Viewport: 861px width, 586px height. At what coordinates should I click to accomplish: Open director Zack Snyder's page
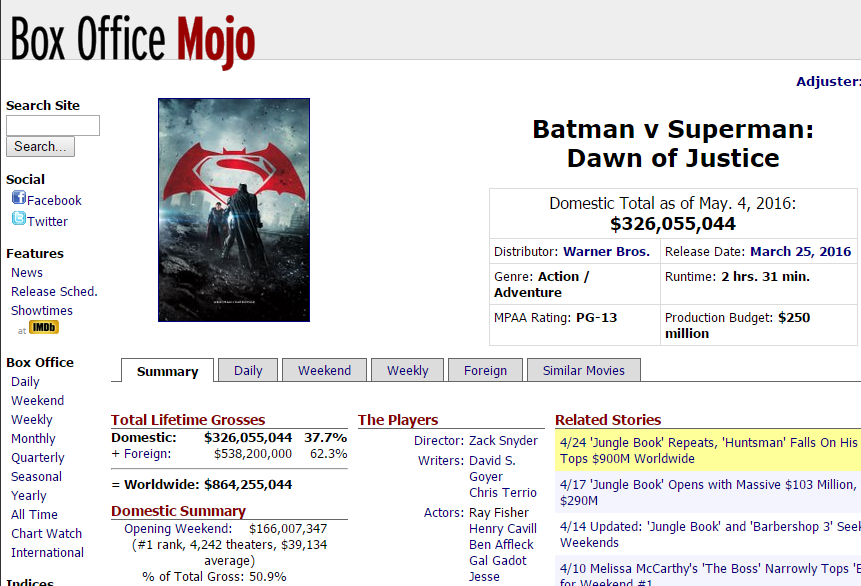(503, 440)
